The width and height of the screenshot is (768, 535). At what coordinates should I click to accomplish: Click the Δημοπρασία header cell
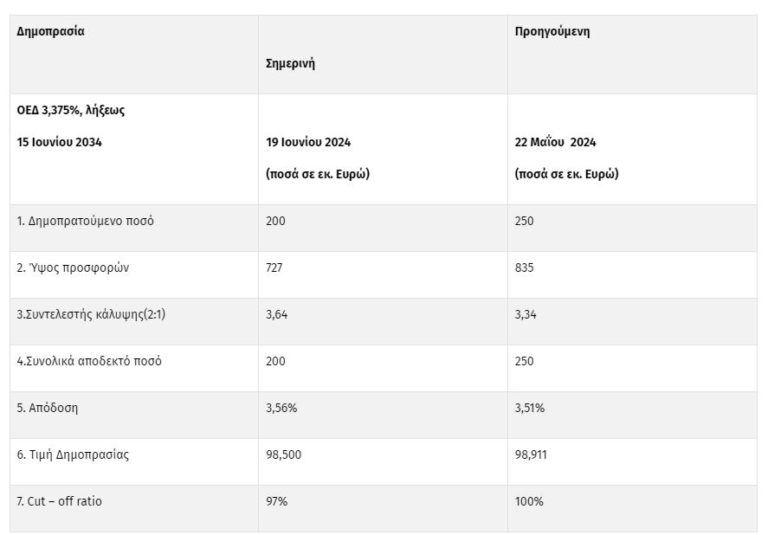[51, 31]
